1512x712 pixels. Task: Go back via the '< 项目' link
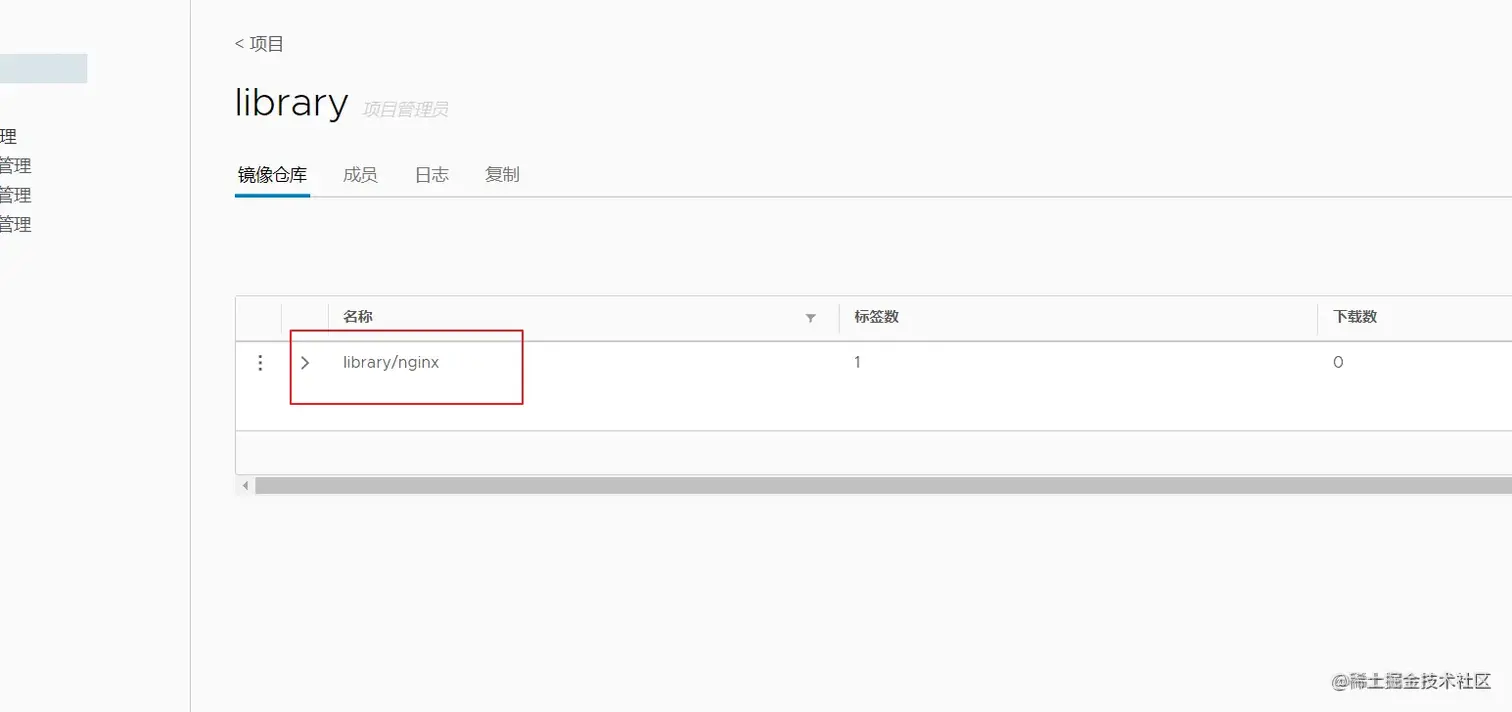coord(260,44)
